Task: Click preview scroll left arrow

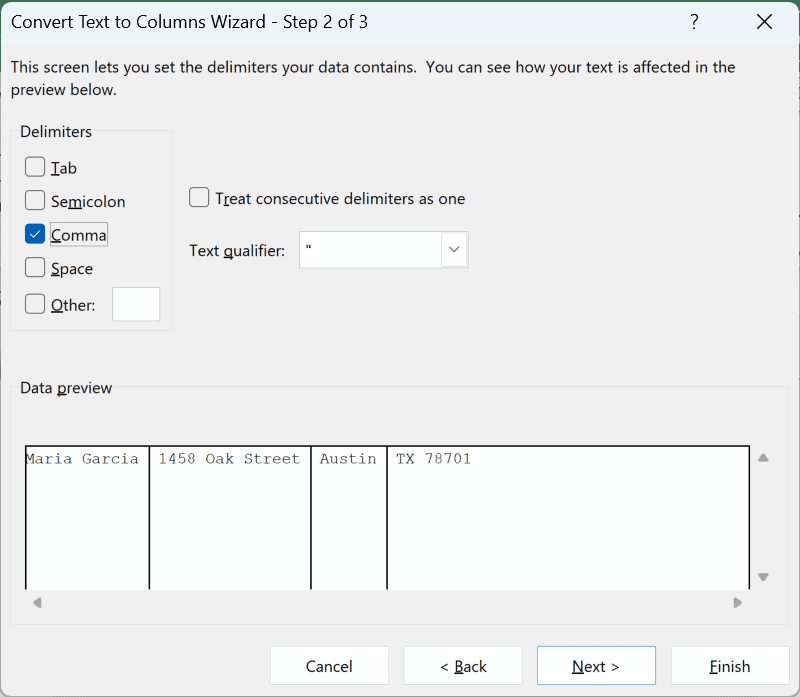Action: coord(37,603)
